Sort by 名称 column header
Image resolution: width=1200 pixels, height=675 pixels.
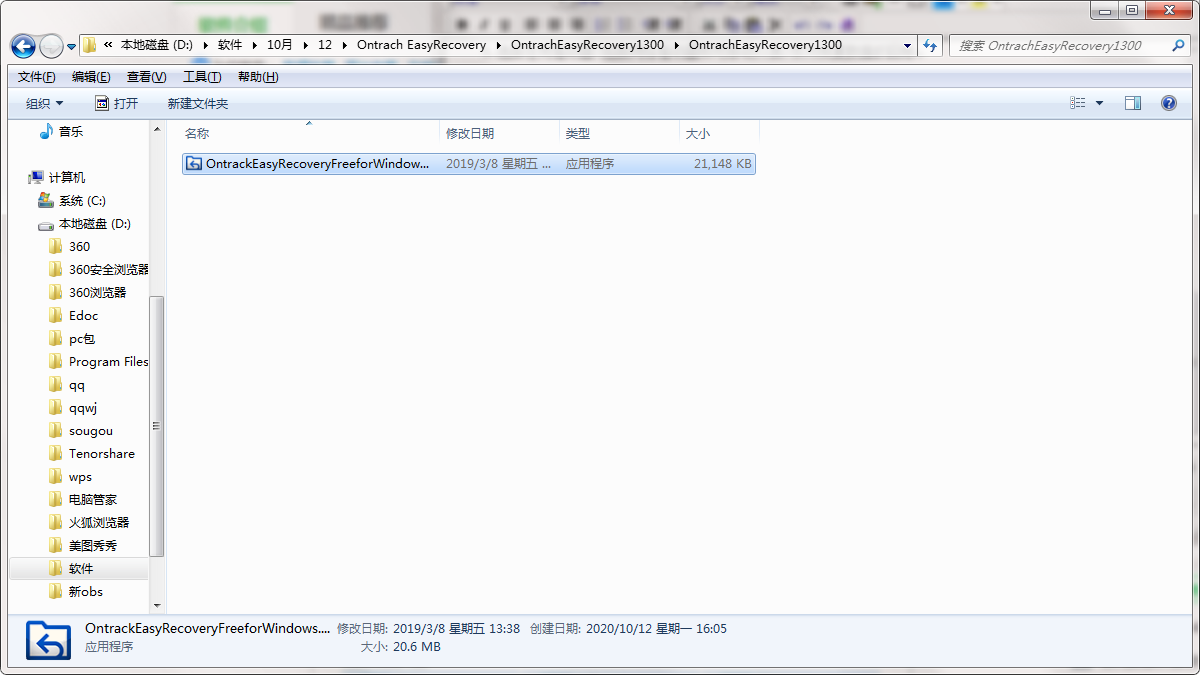click(310, 133)
